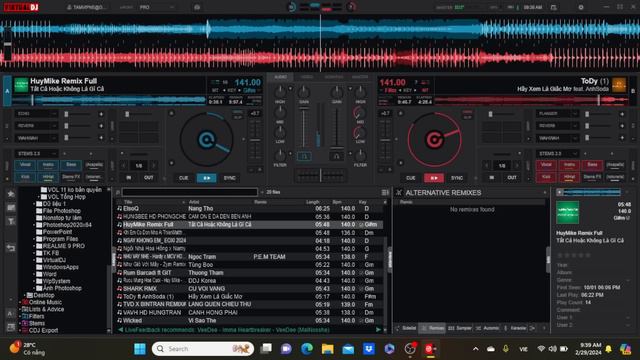The width and height of the screenshot is (640, 360).
Task: Double the right deck loop size arrow
Action: click(x=517, y=166)
